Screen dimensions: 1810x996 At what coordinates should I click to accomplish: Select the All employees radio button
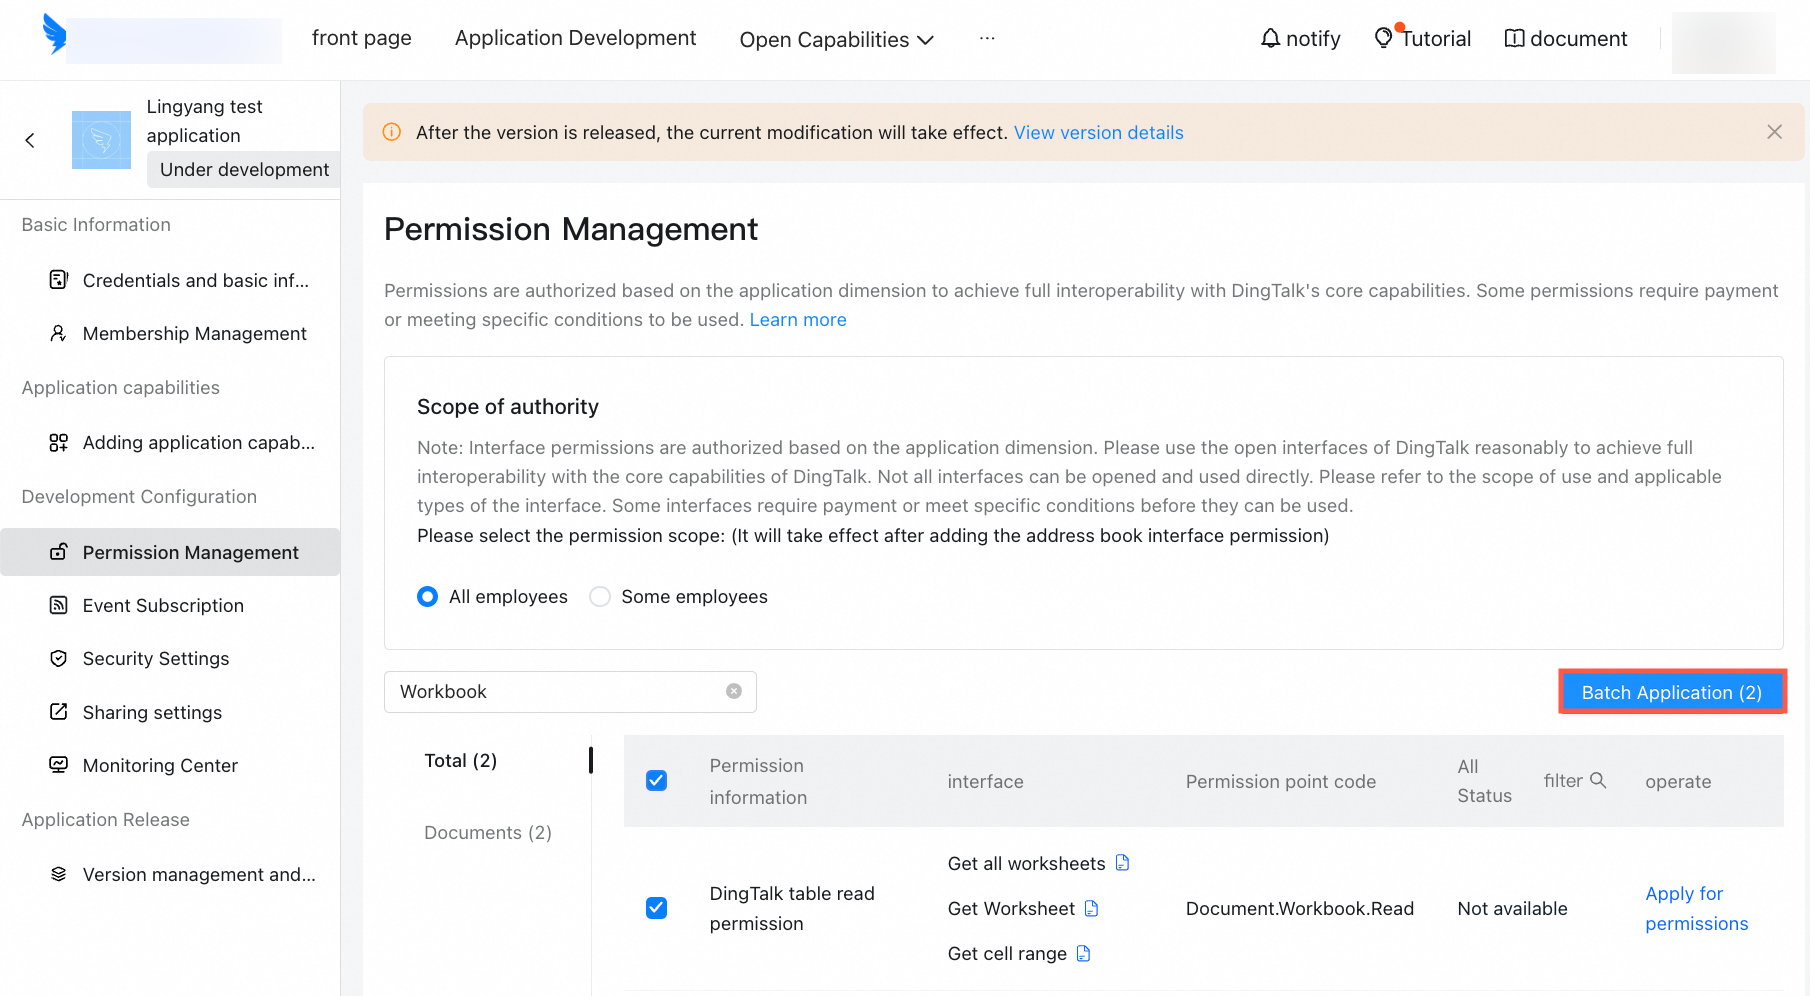coord(428,597)
